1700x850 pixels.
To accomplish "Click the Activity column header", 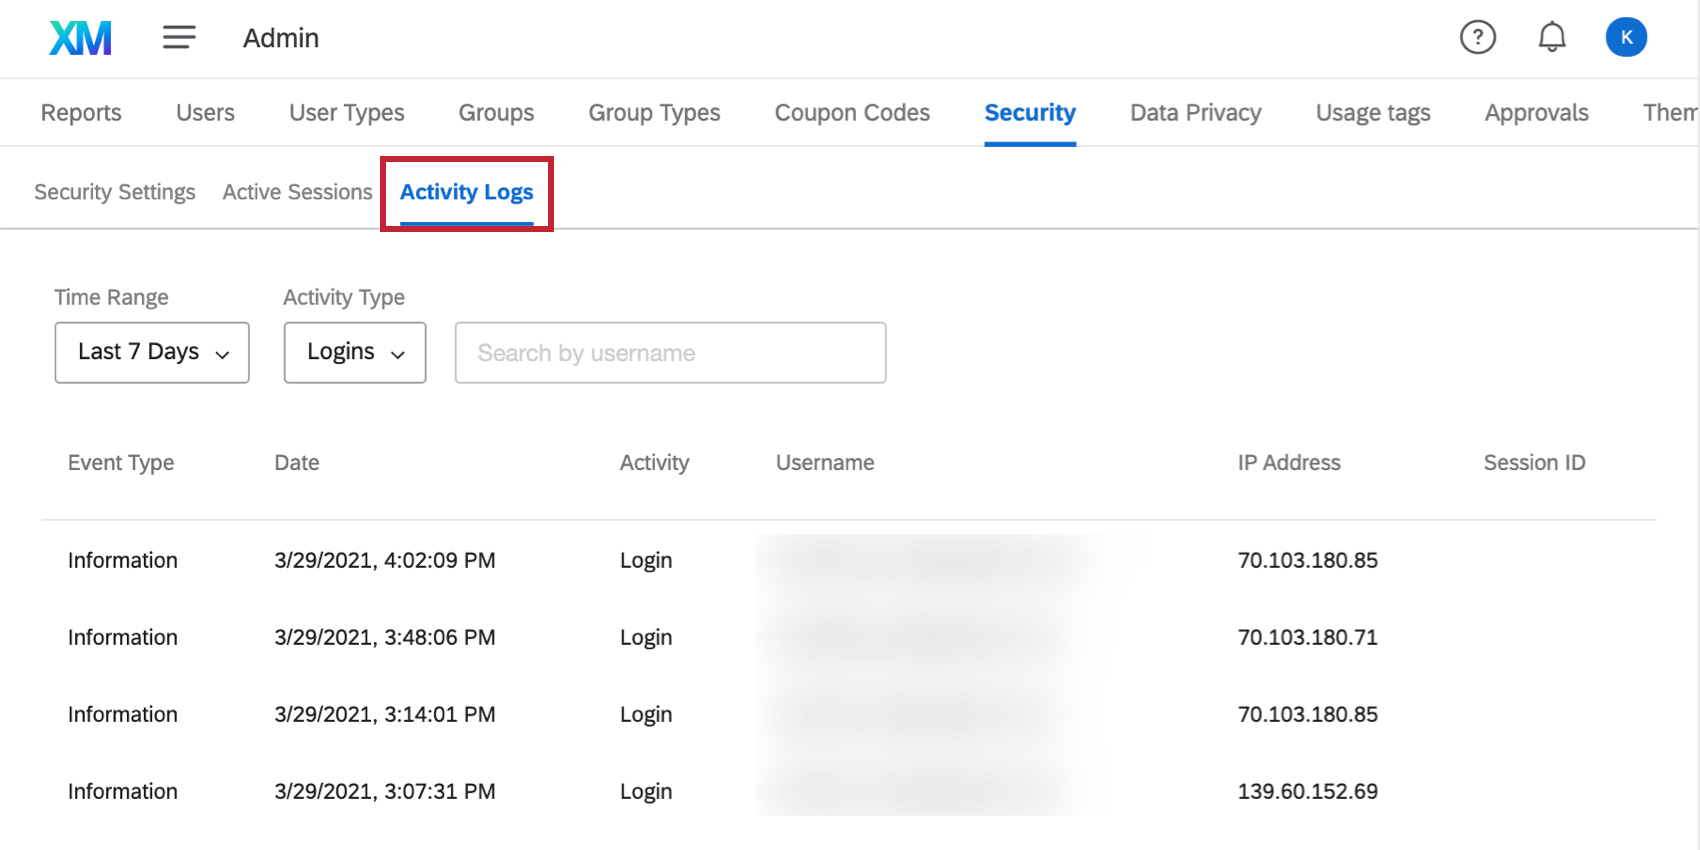I will tap(654, 463).
